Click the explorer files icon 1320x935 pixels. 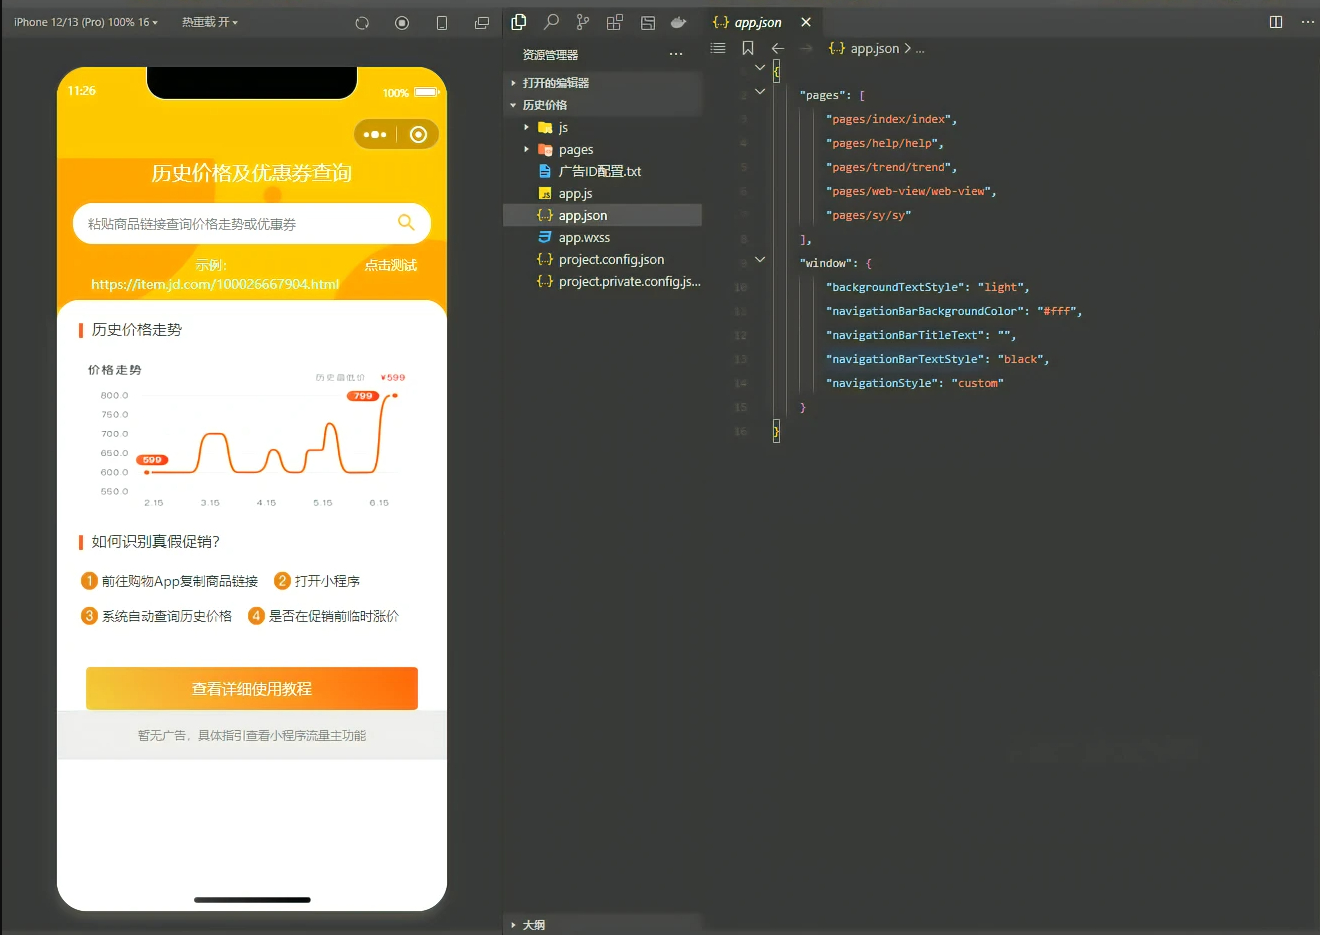519,22
